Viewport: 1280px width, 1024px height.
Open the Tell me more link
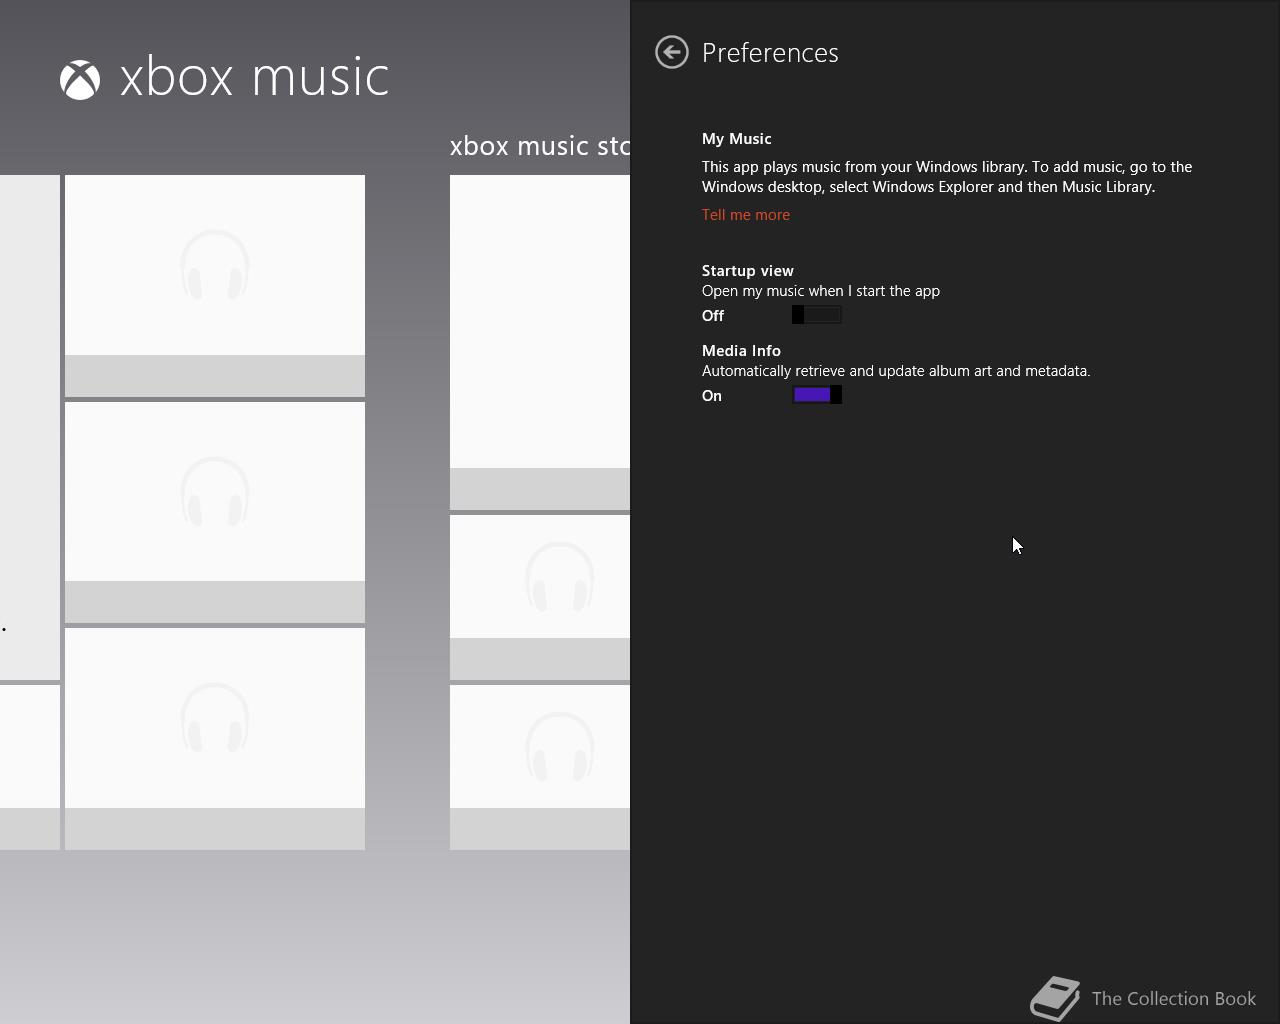746,215
